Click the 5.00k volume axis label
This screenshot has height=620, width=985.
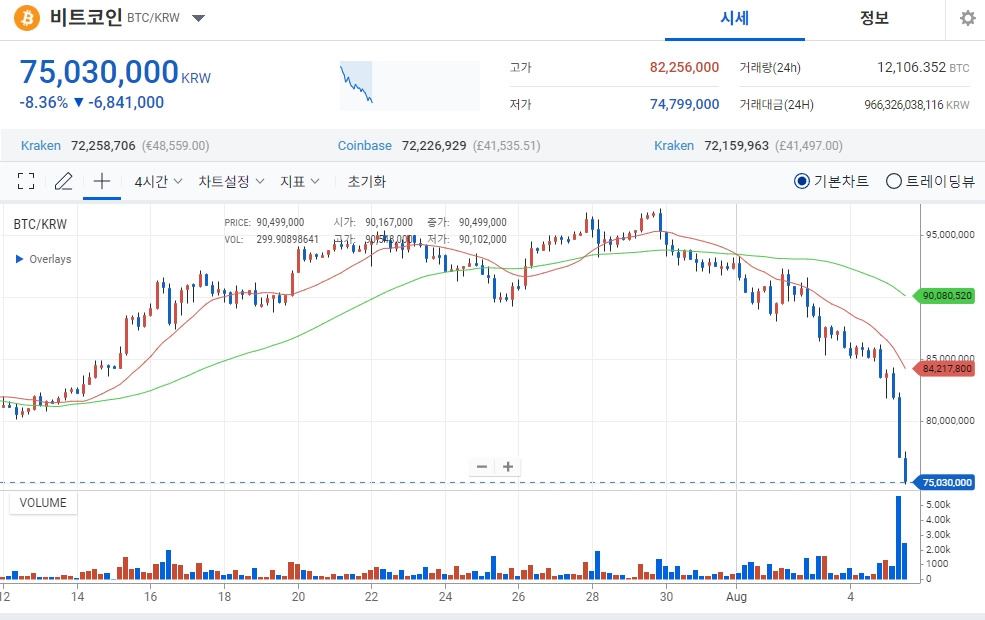[x=939, y=504]
